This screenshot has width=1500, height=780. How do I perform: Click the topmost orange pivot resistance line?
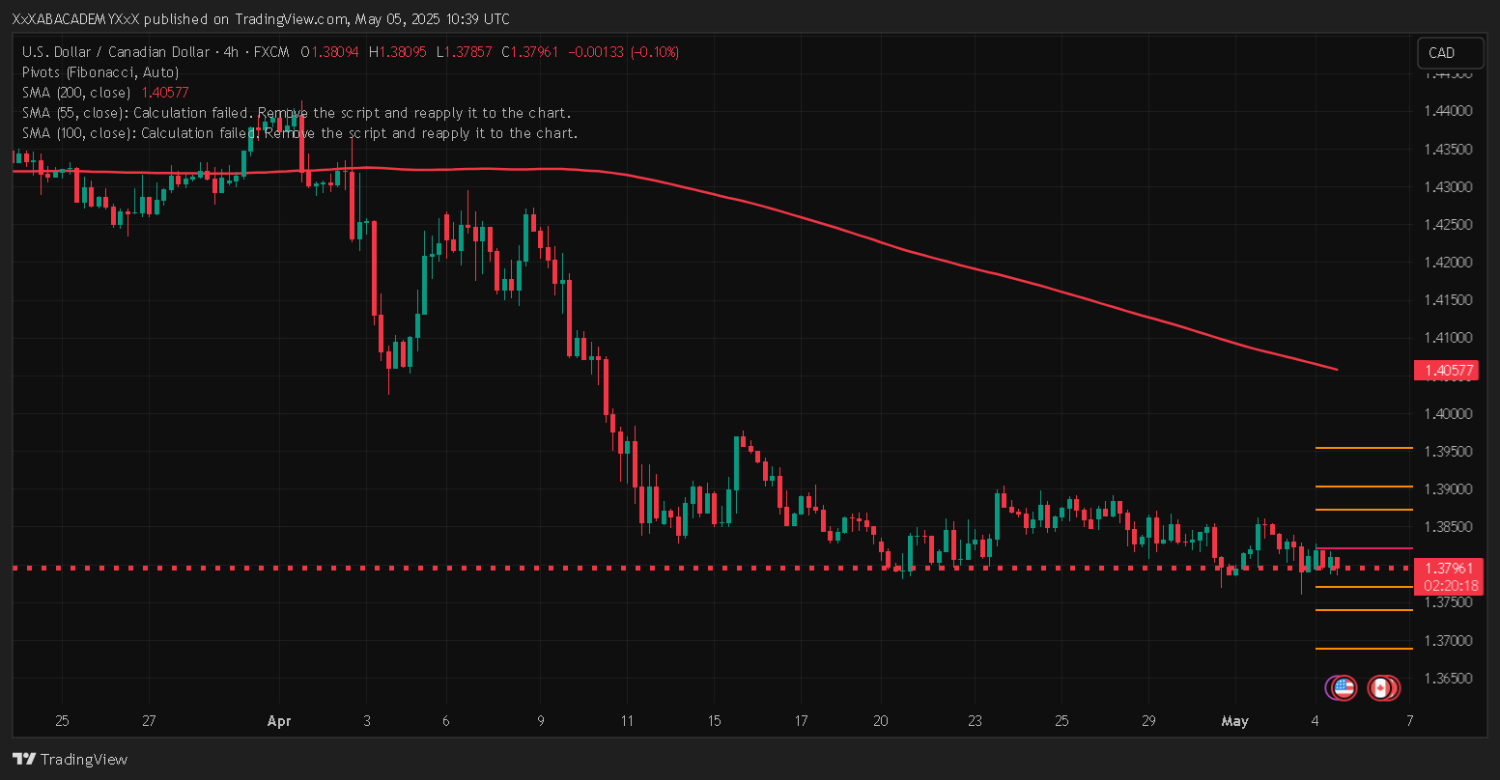pyautogui.click(x=1364, y=448)
